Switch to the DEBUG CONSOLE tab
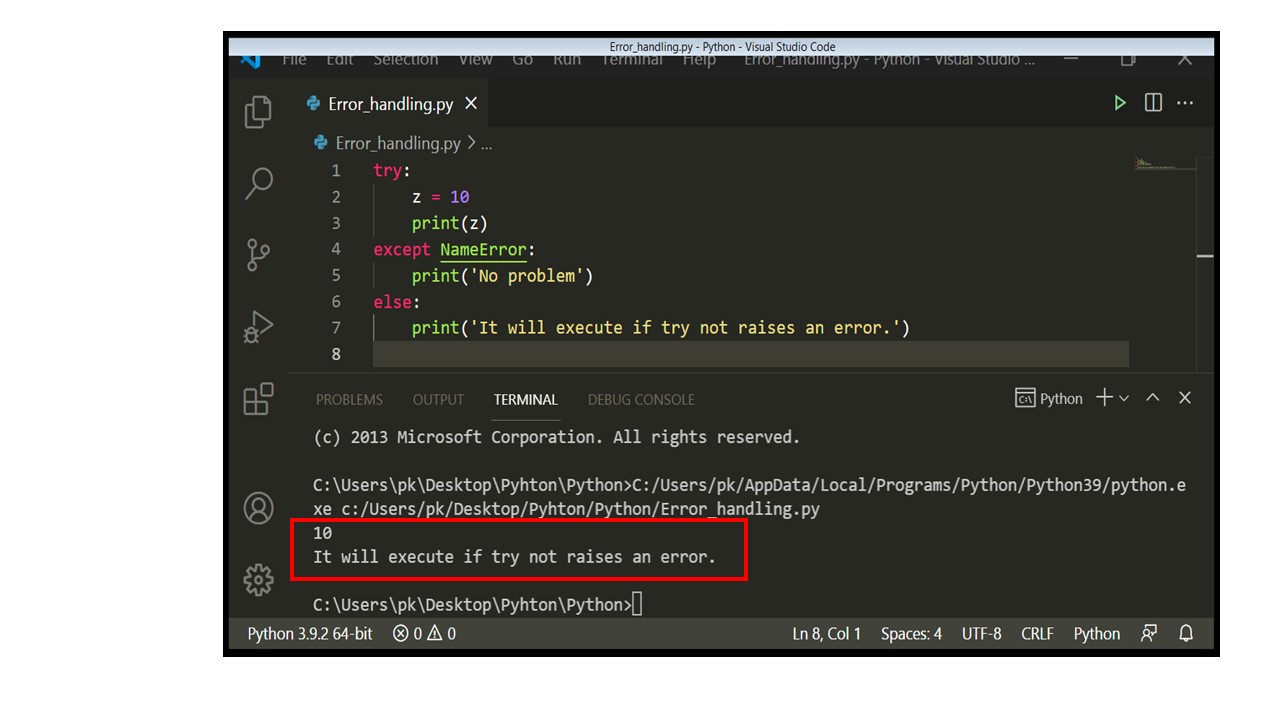This screenshot has height=720, width=1280. tap(640, 399)
